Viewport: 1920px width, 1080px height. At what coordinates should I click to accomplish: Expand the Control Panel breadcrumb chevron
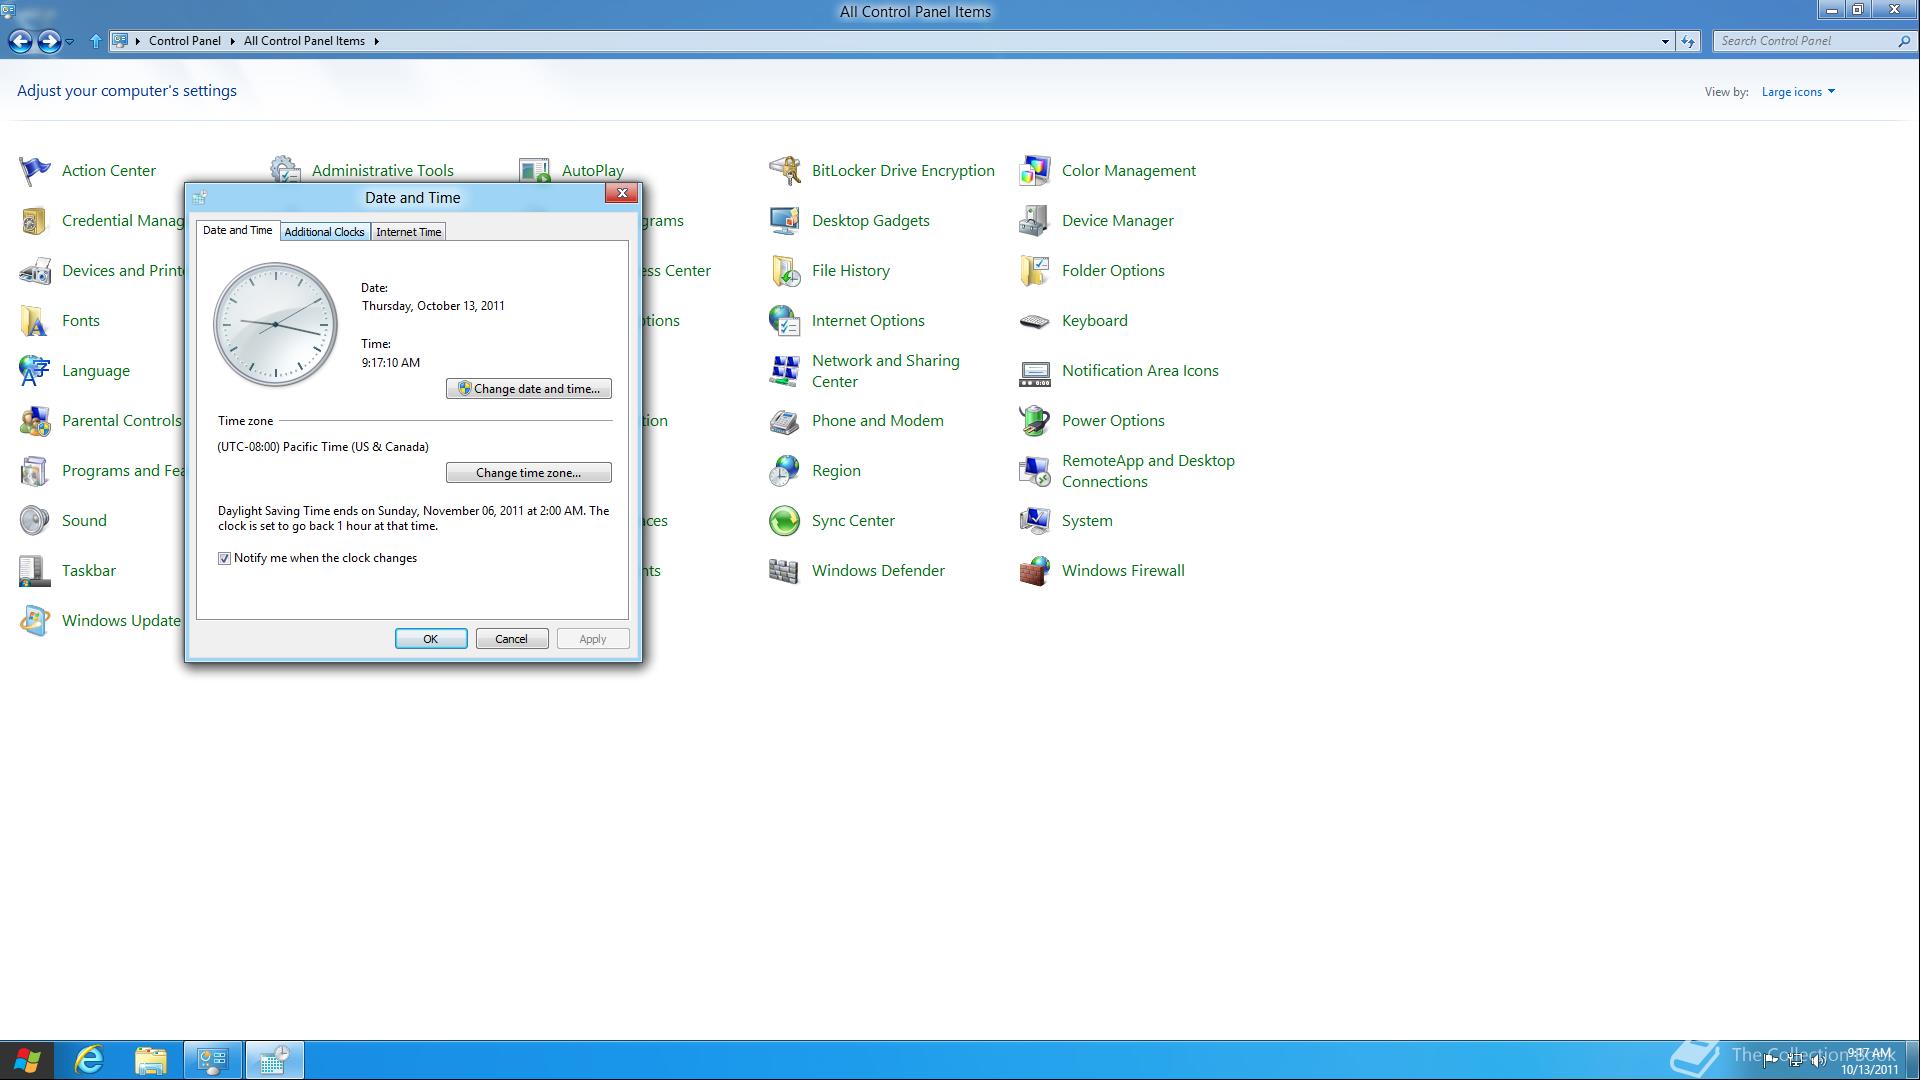[232, 41]
